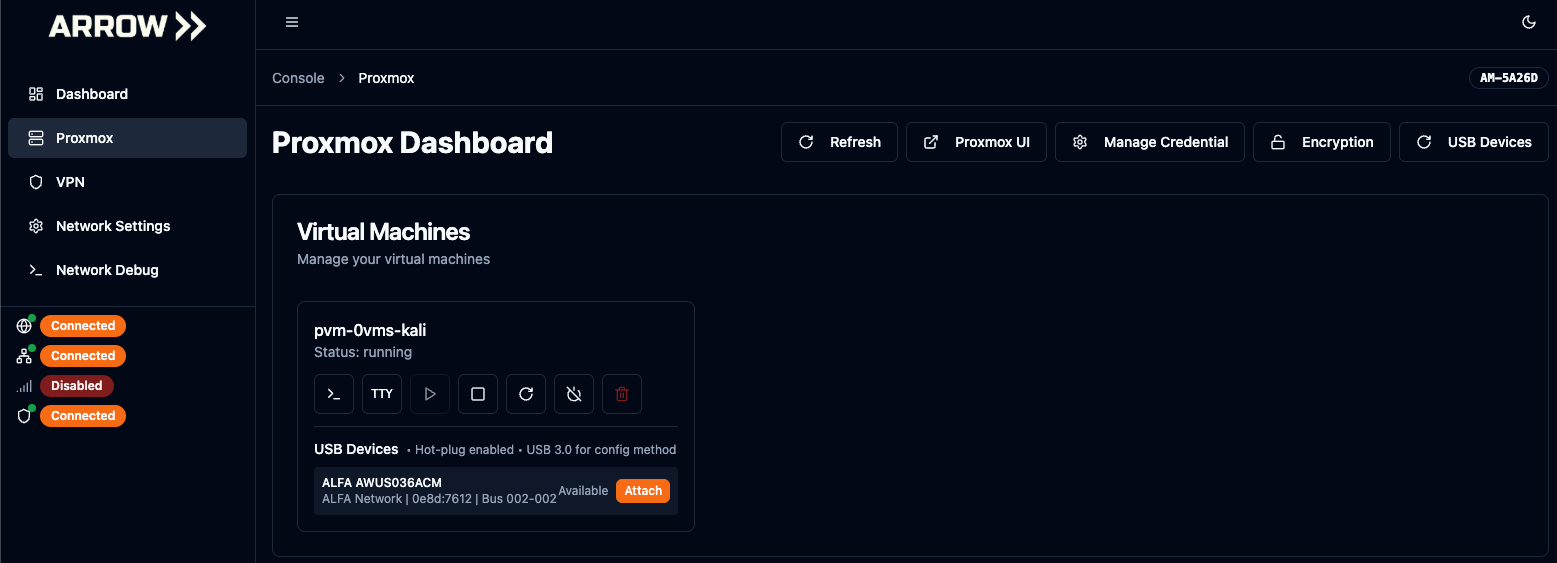This screenshot has width=1557, height=563.
Task: Stop the pvm-0vms-kali VM
Action: (x=478, y=394)
